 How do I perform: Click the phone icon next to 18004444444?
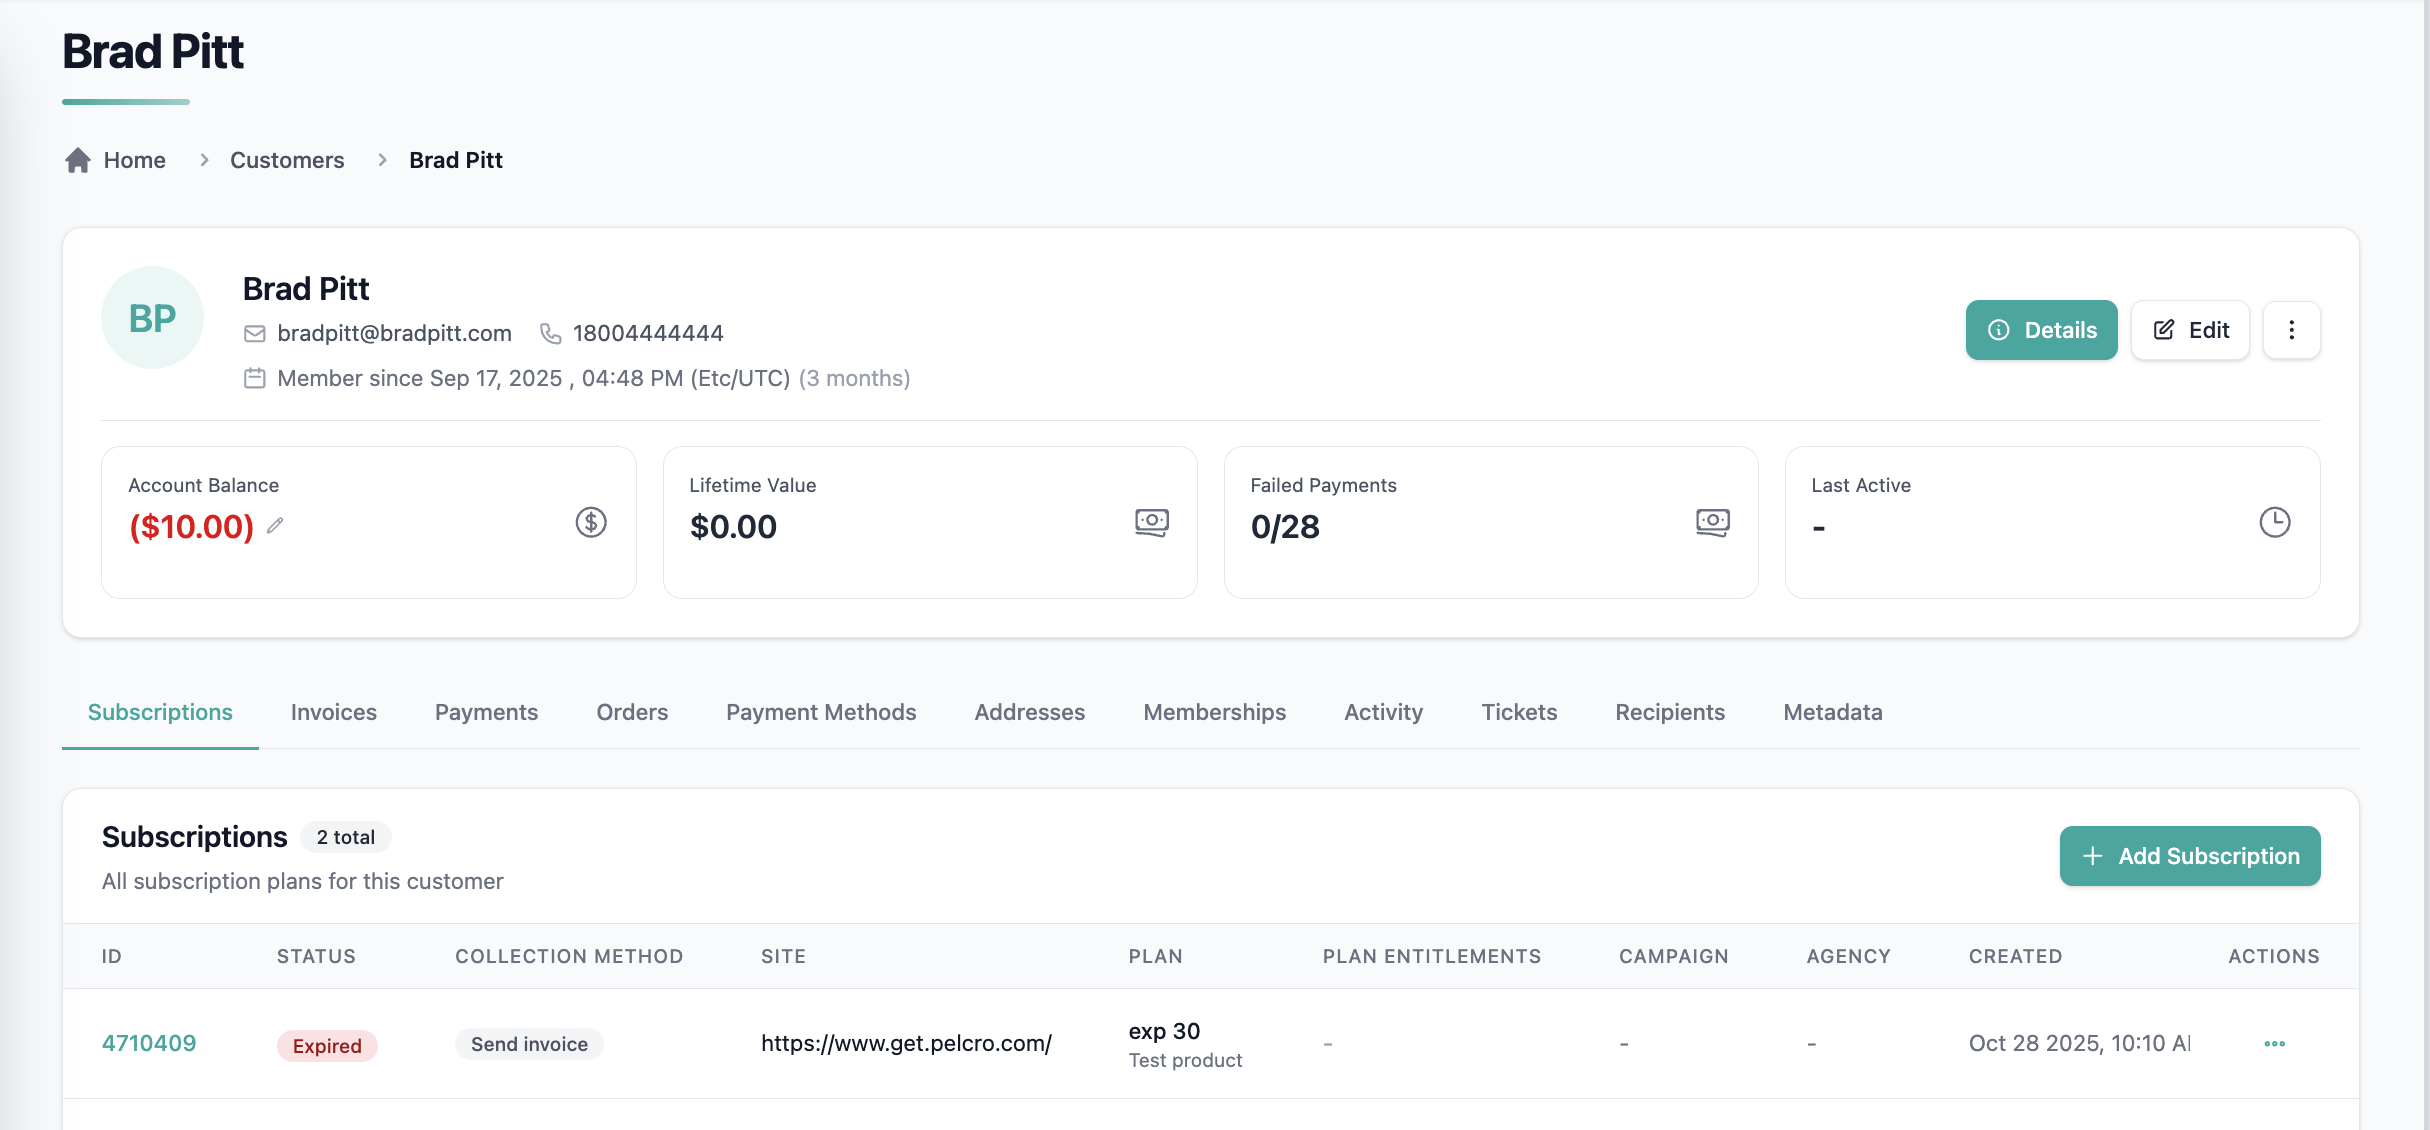[550, 333]
